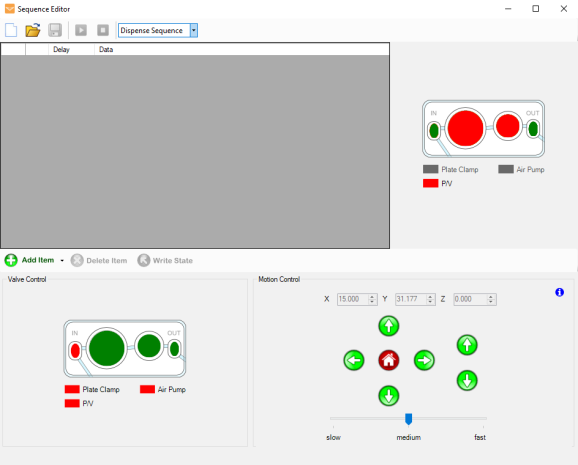Screen dimensions: 578x465
Task: Click the large red valve in the preview diagram
Action: click(x=466, y=128)
